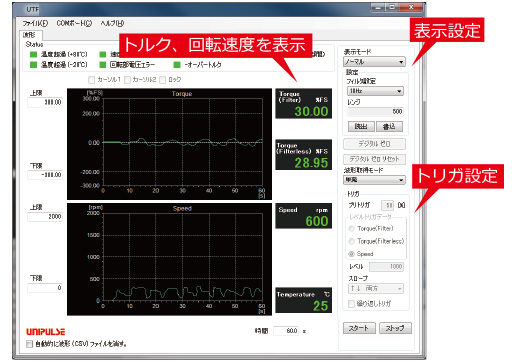The width and height of the screenshot is (512, 362).
Task: Click the Speed lower limit field showing 0
Action: pos(45,288)
